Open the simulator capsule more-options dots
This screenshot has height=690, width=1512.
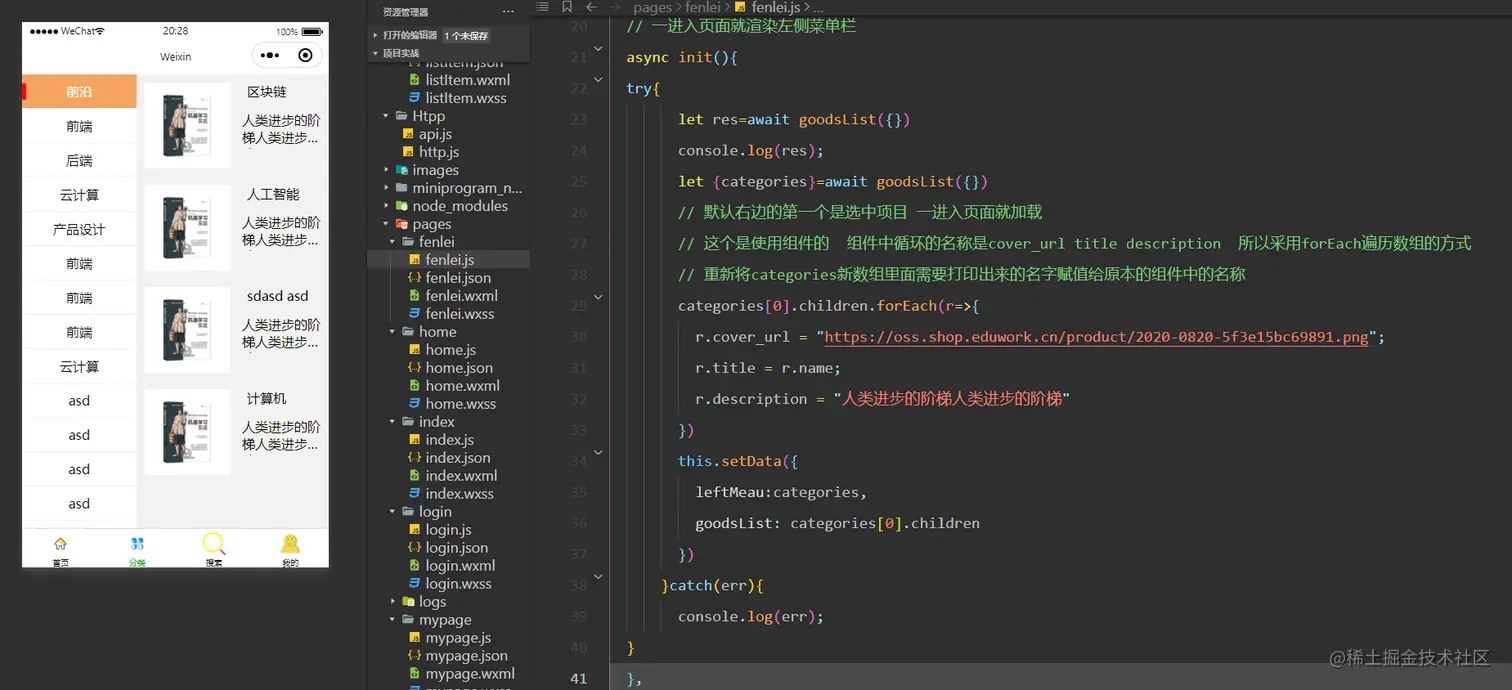click(x=268, y=56)
